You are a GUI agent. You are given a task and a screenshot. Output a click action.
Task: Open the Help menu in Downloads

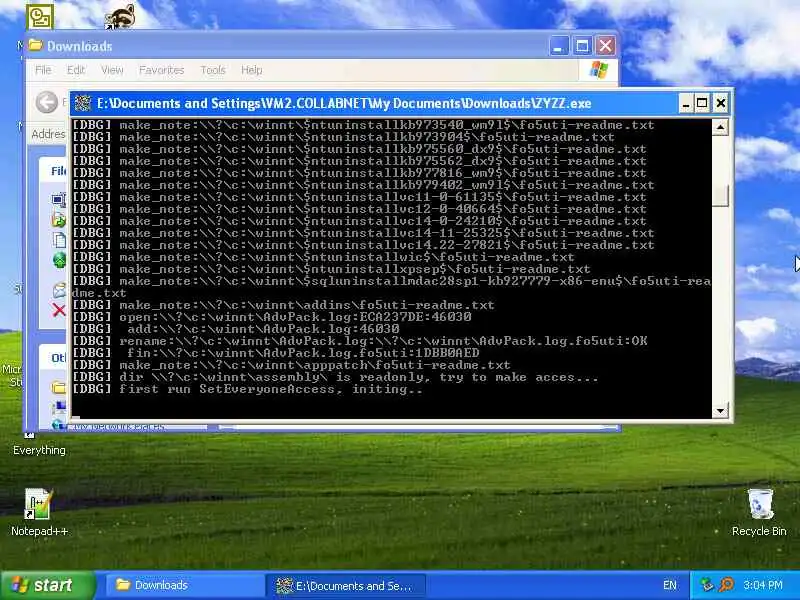[252, 70]
